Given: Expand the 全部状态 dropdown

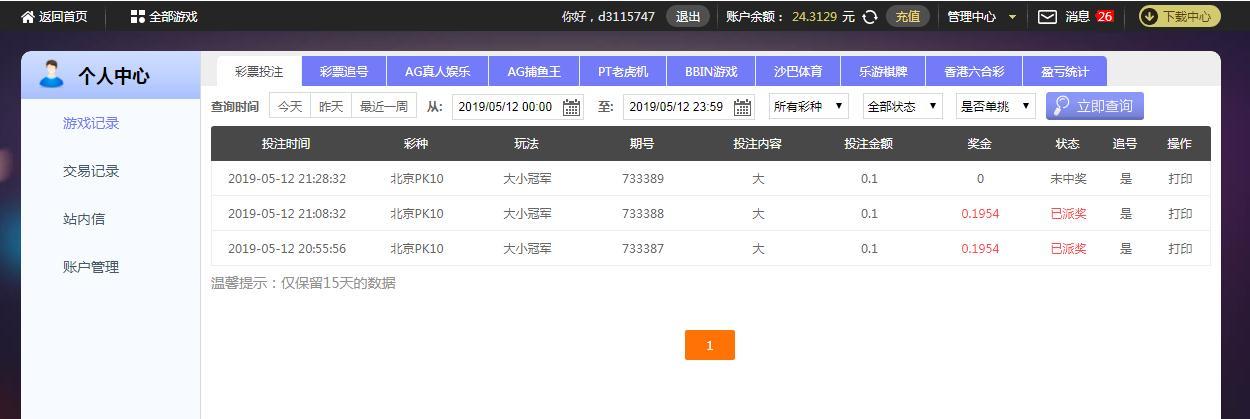Looking at the screenshot, I should [902, 107].
